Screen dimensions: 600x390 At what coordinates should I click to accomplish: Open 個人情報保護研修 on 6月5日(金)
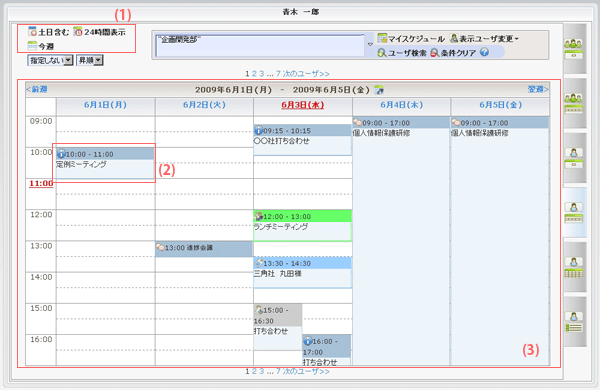point(480,133)
